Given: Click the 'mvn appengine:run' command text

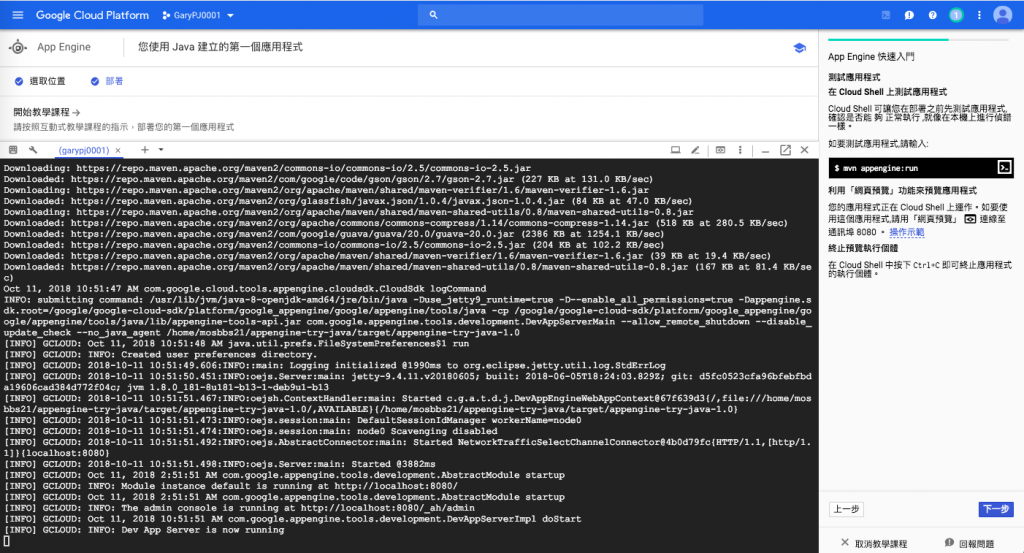Looking at the screenshot, I should (x=880, y=168).
